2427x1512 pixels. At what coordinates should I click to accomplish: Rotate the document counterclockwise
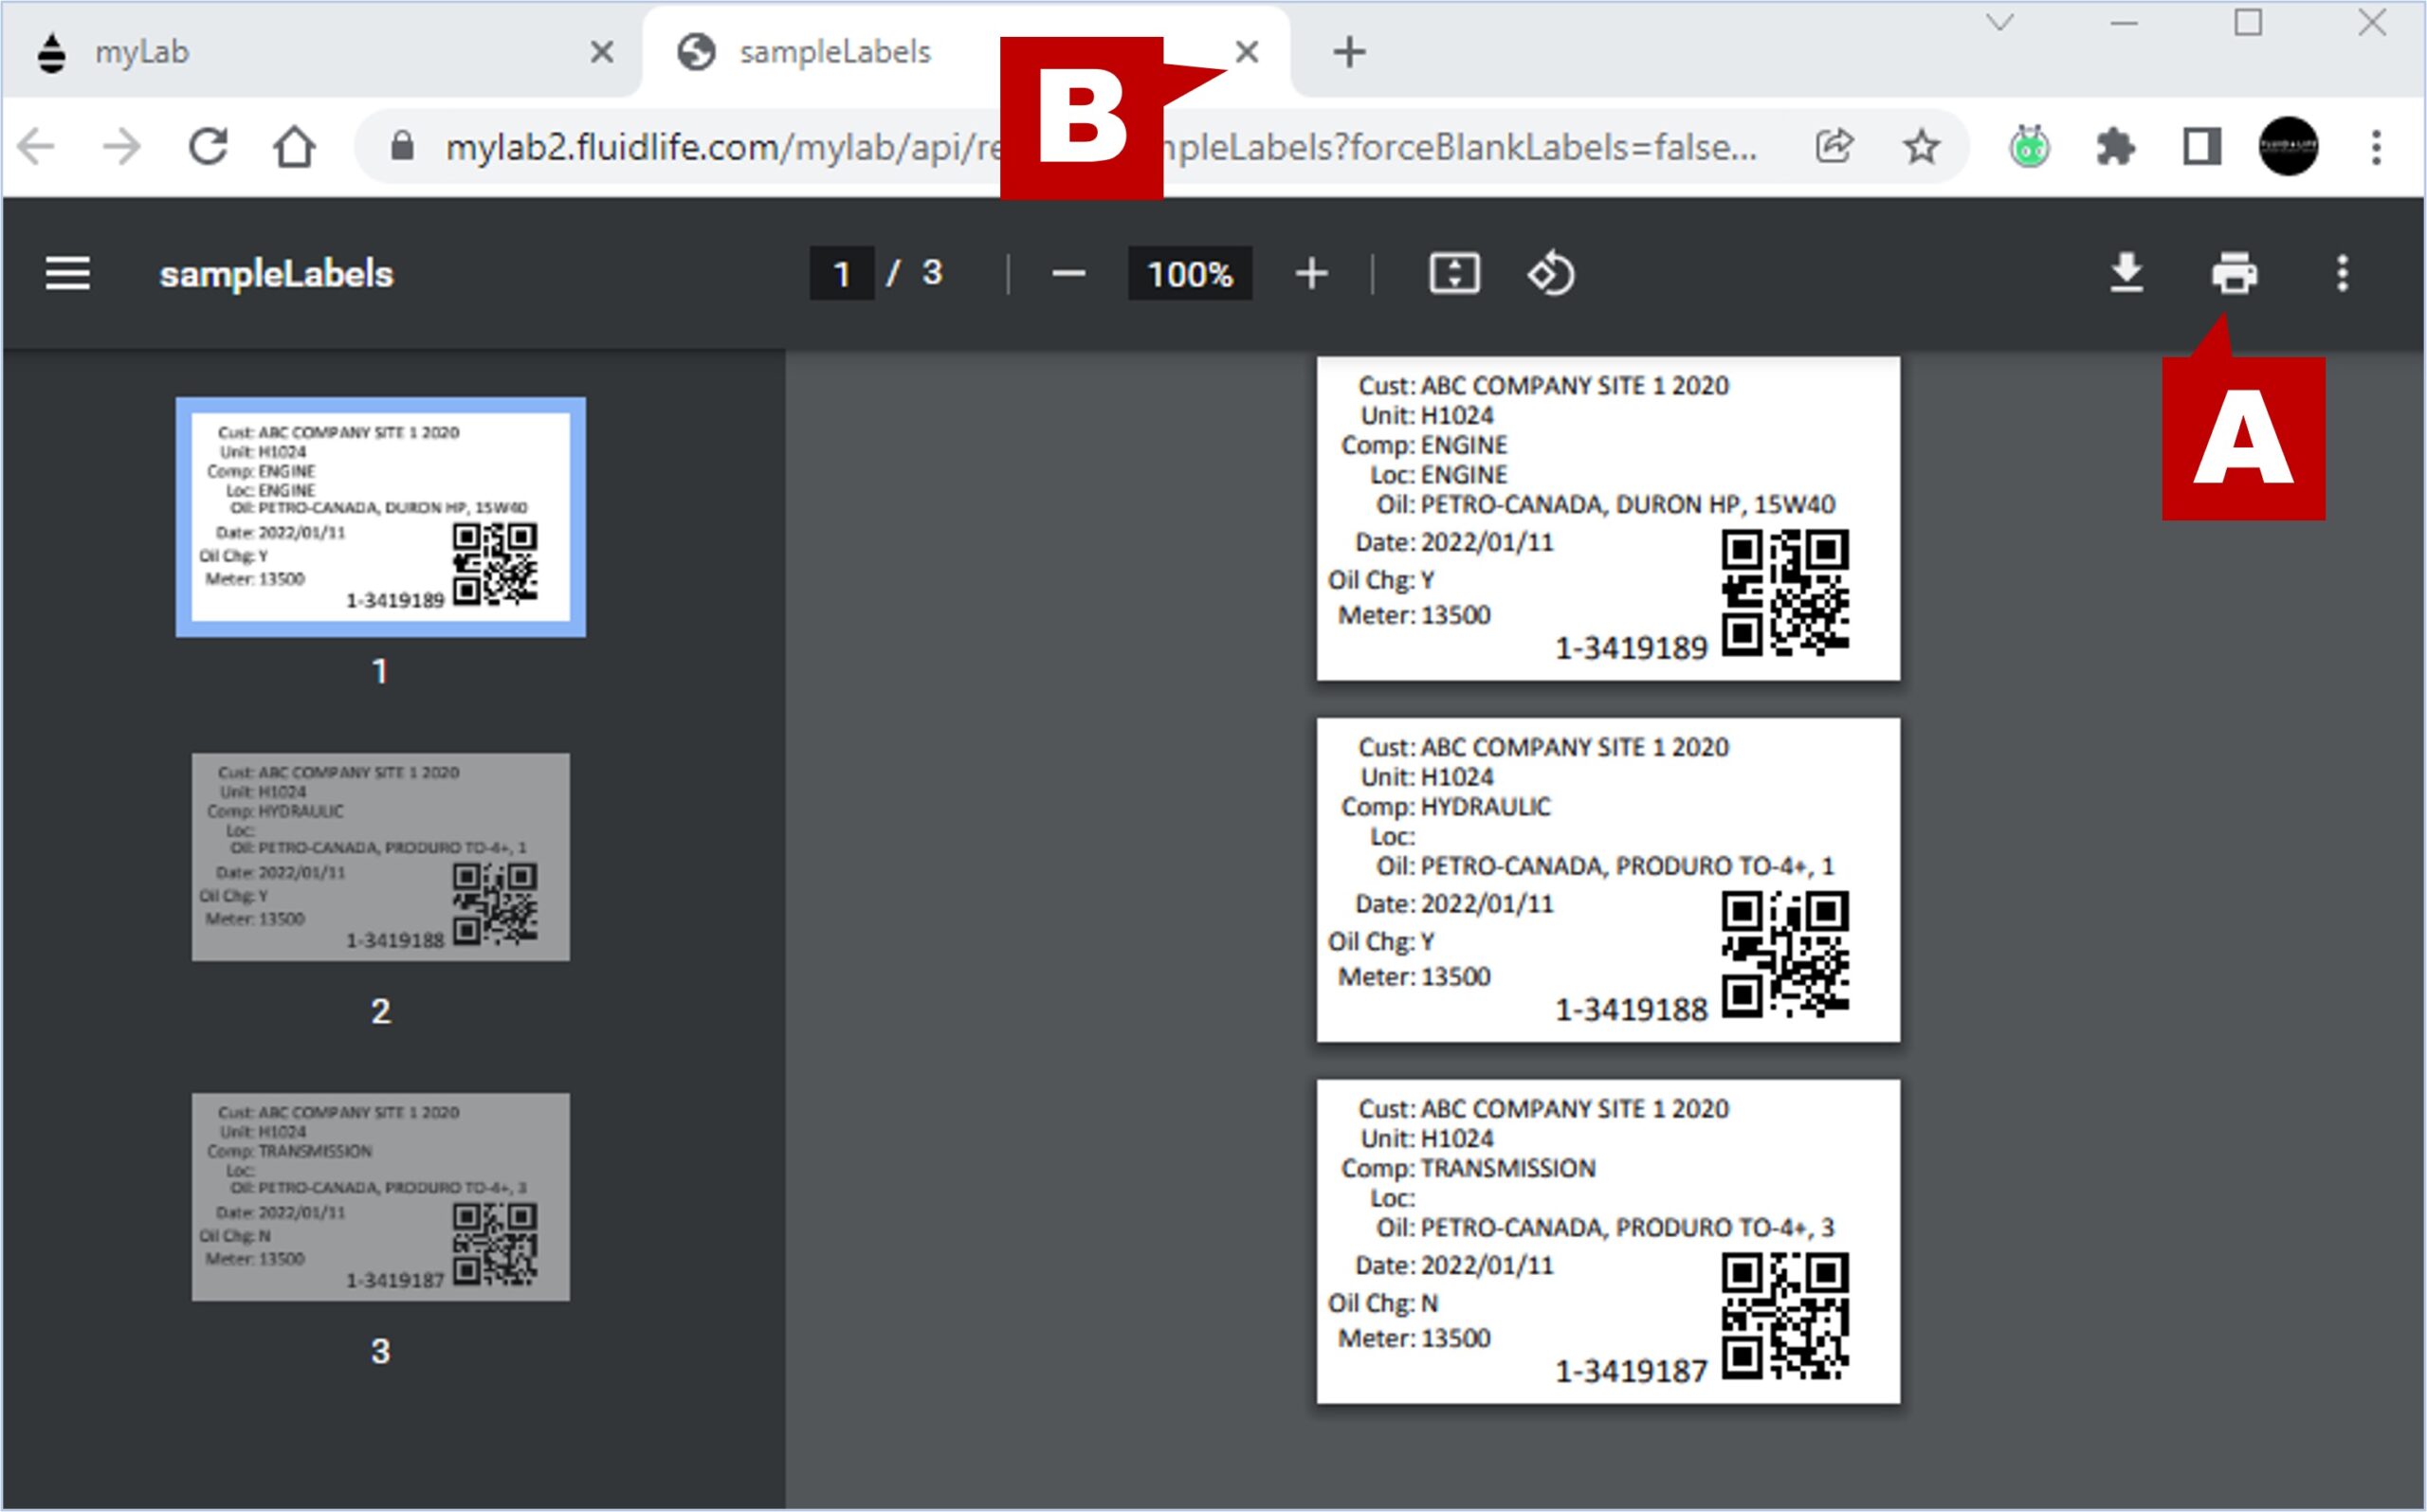tap(1551, 273)
